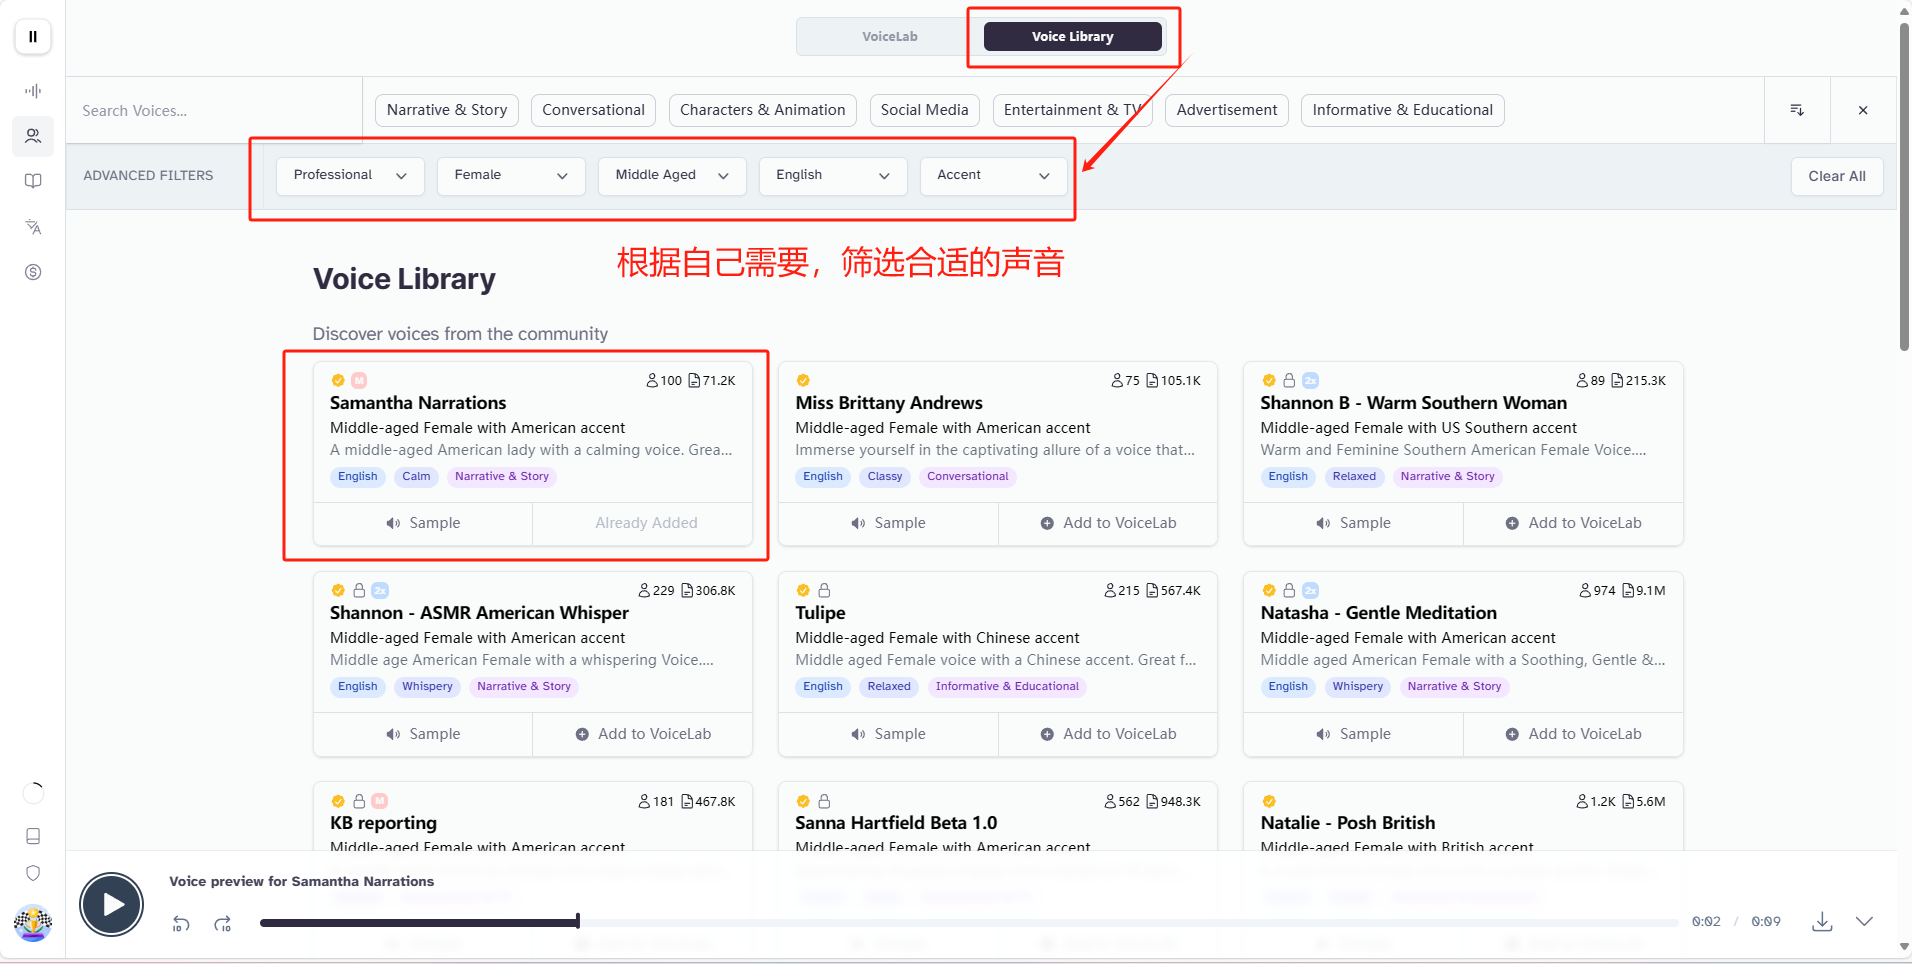Image resolution: width=1912 pixels, height=964 pixels.
Task: Click Clear All filters button
Action: coord(1837,176)
